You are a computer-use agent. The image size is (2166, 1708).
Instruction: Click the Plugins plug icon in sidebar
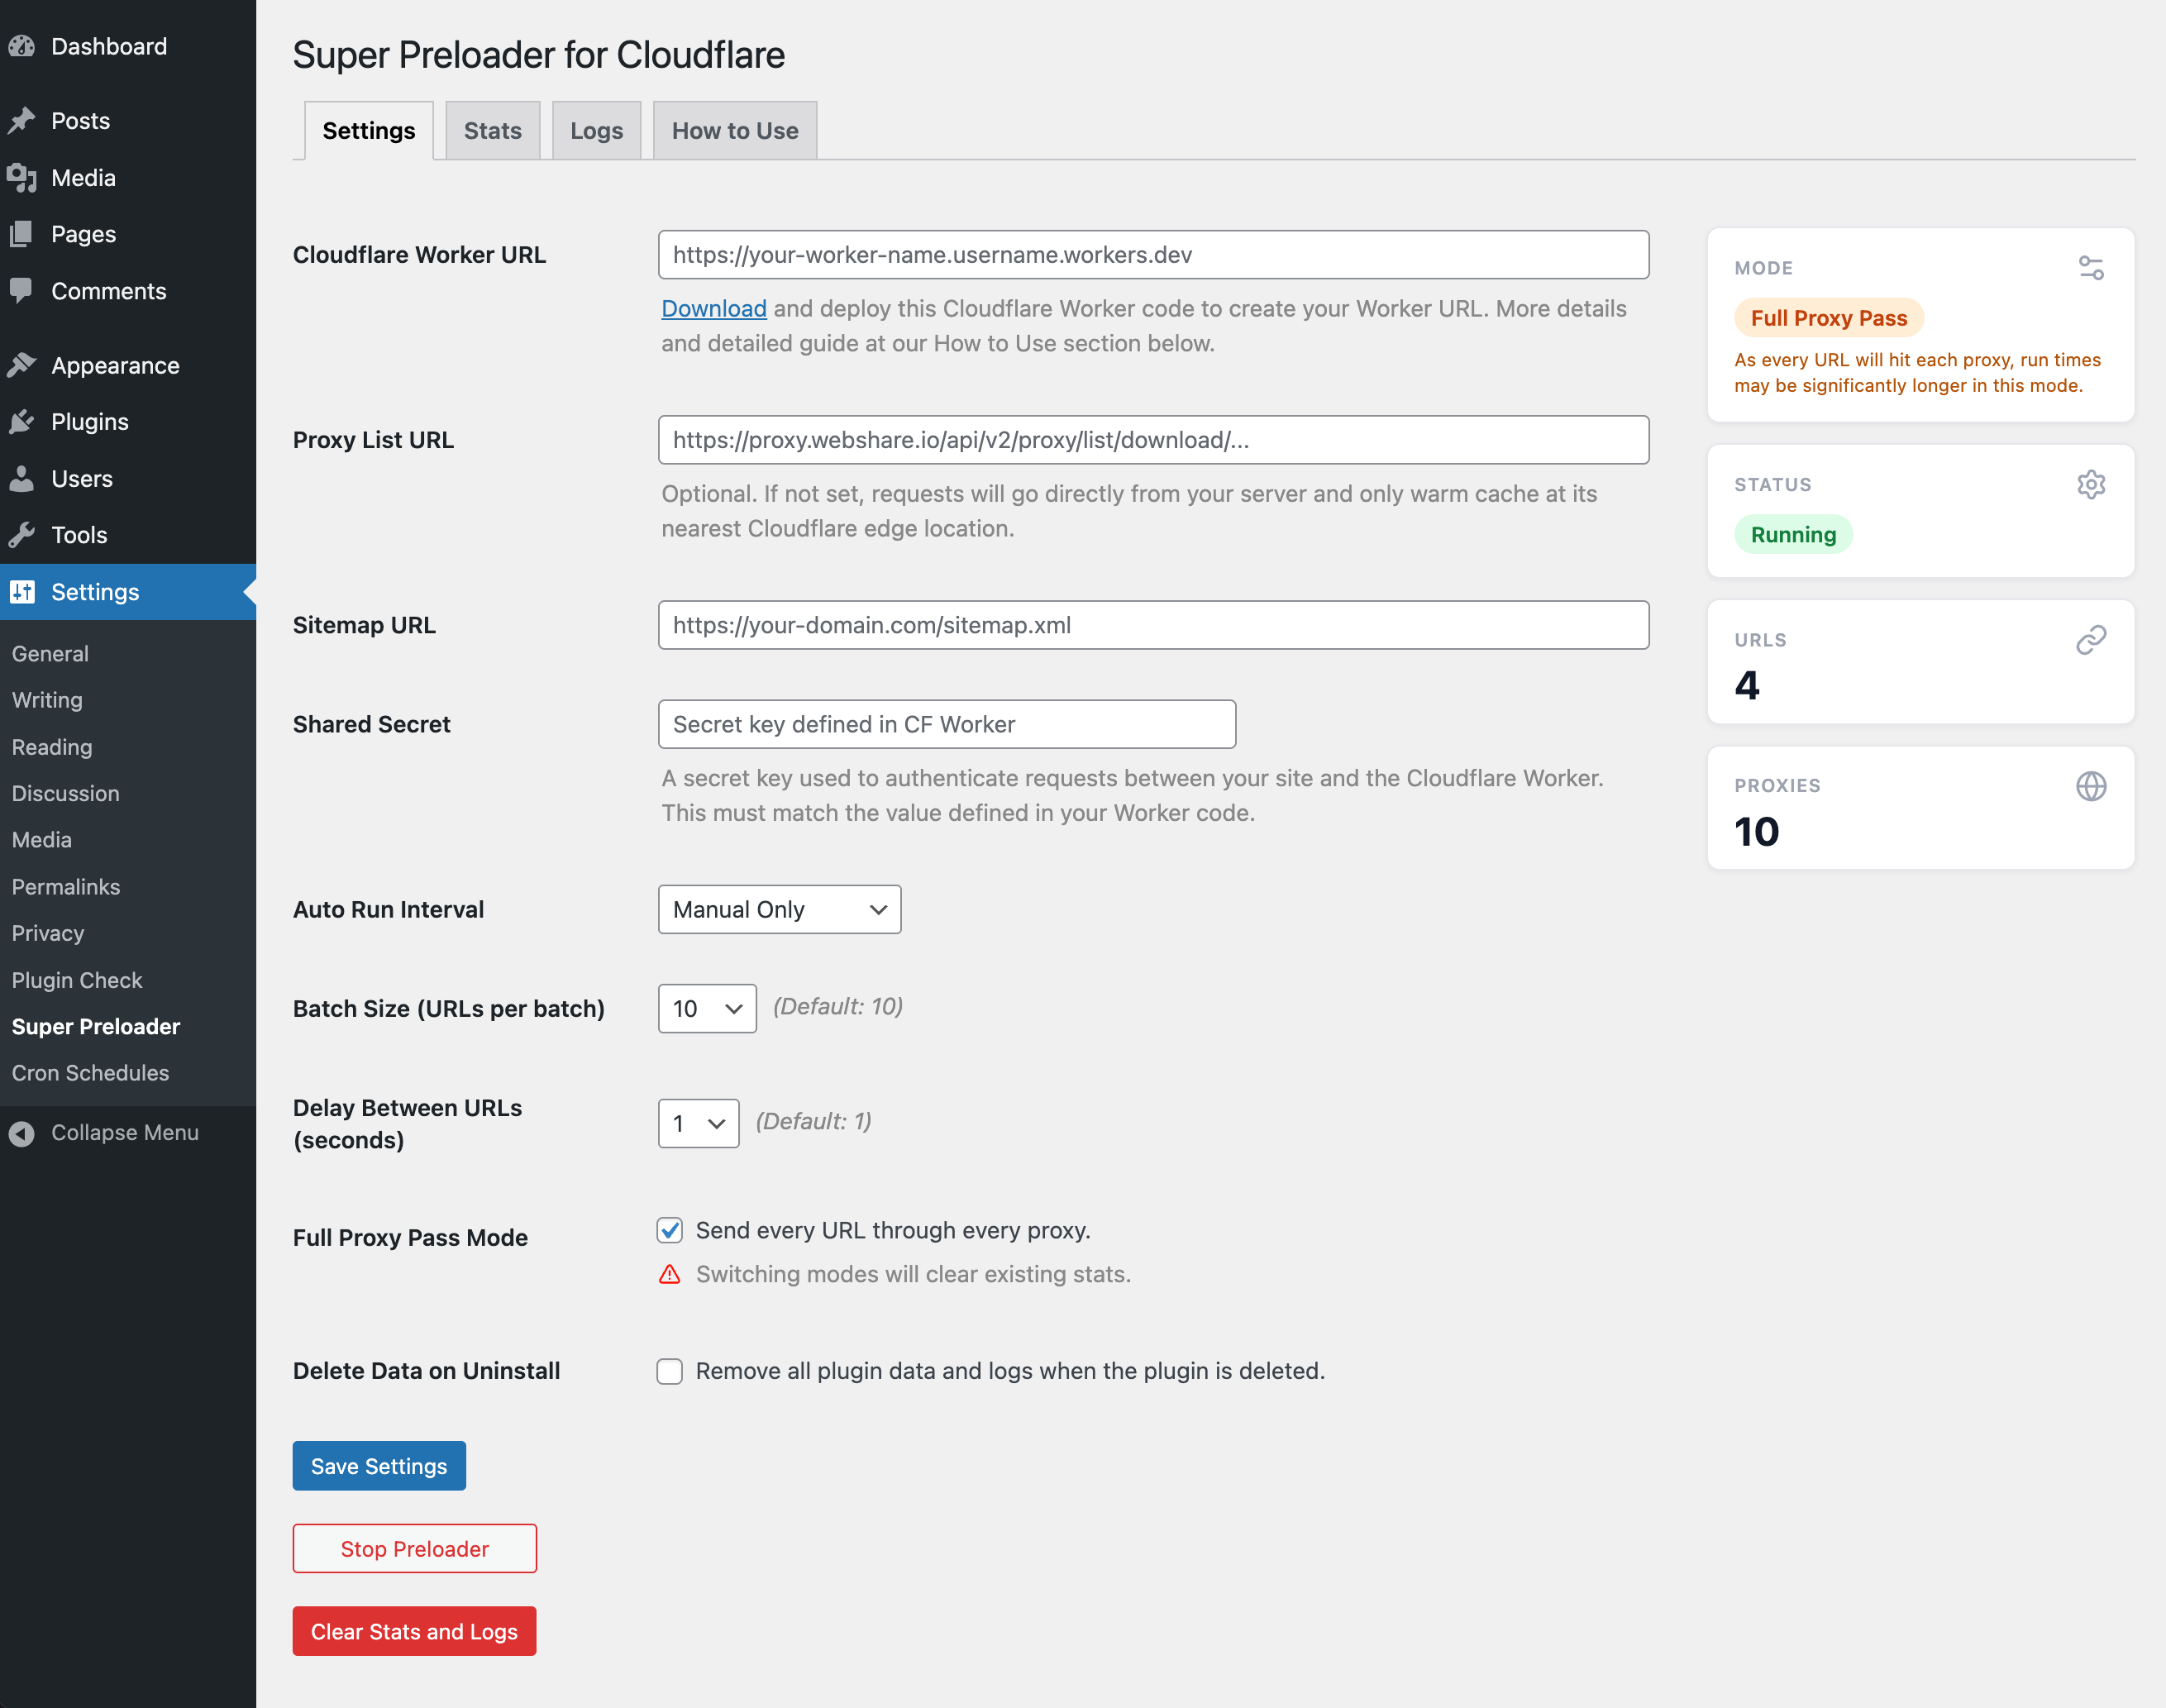22,422
